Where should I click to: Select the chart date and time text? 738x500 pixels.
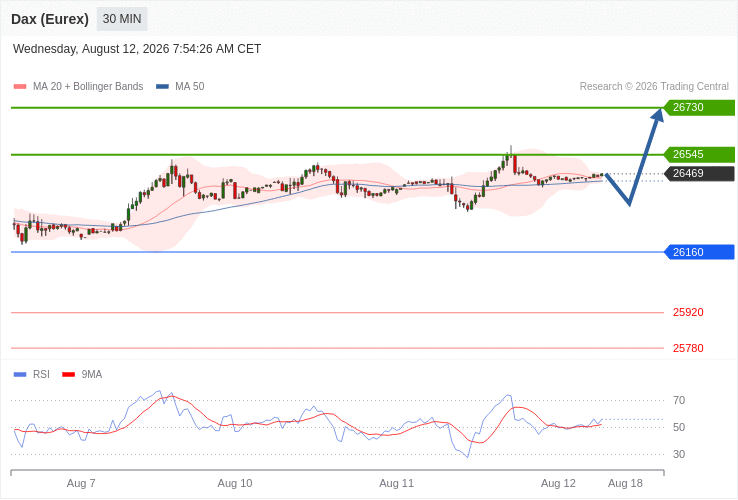tap(137, 49)
